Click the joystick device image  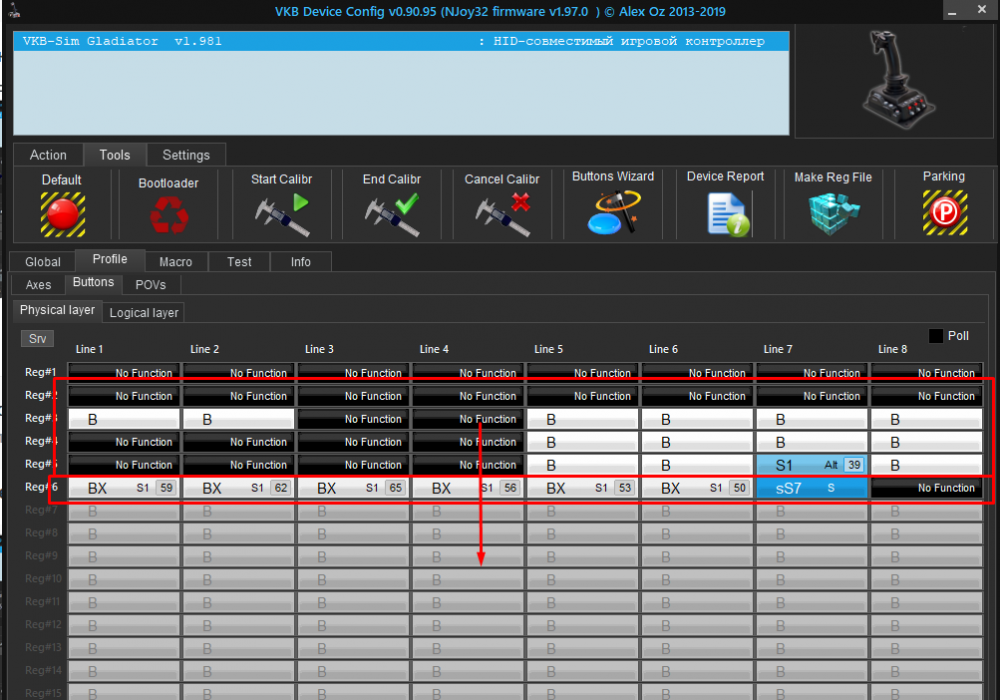[x=897, y=80]
